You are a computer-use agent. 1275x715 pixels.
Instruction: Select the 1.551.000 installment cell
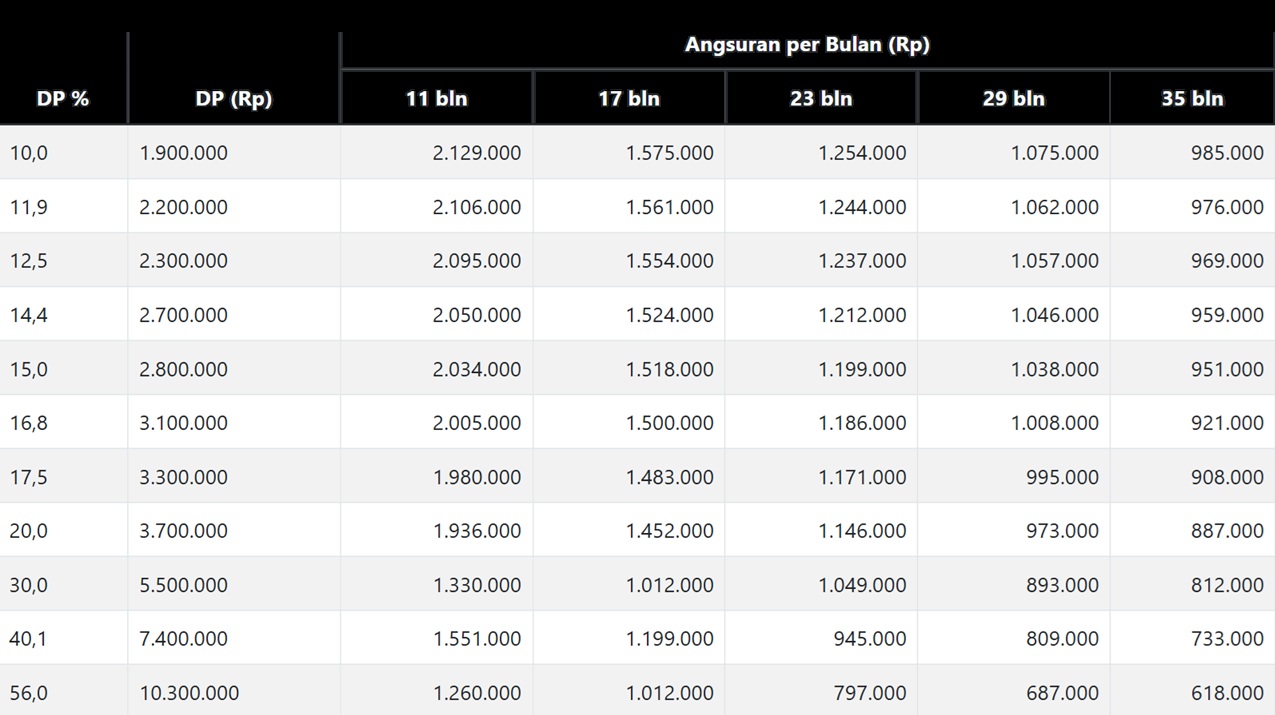pyautogui.click(x=476, y=639)
